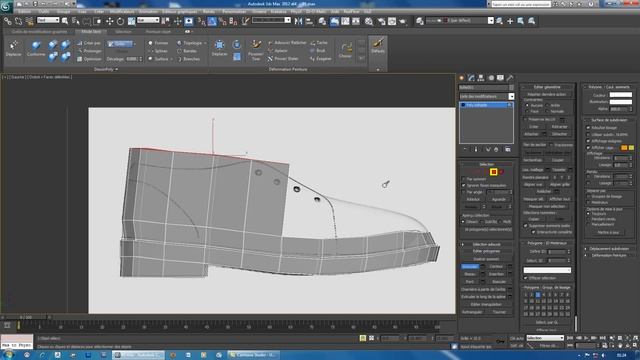640x360 pixels.
Task: Open the Display panel tab
Action: pyautogui.click(x=500, y=78)
